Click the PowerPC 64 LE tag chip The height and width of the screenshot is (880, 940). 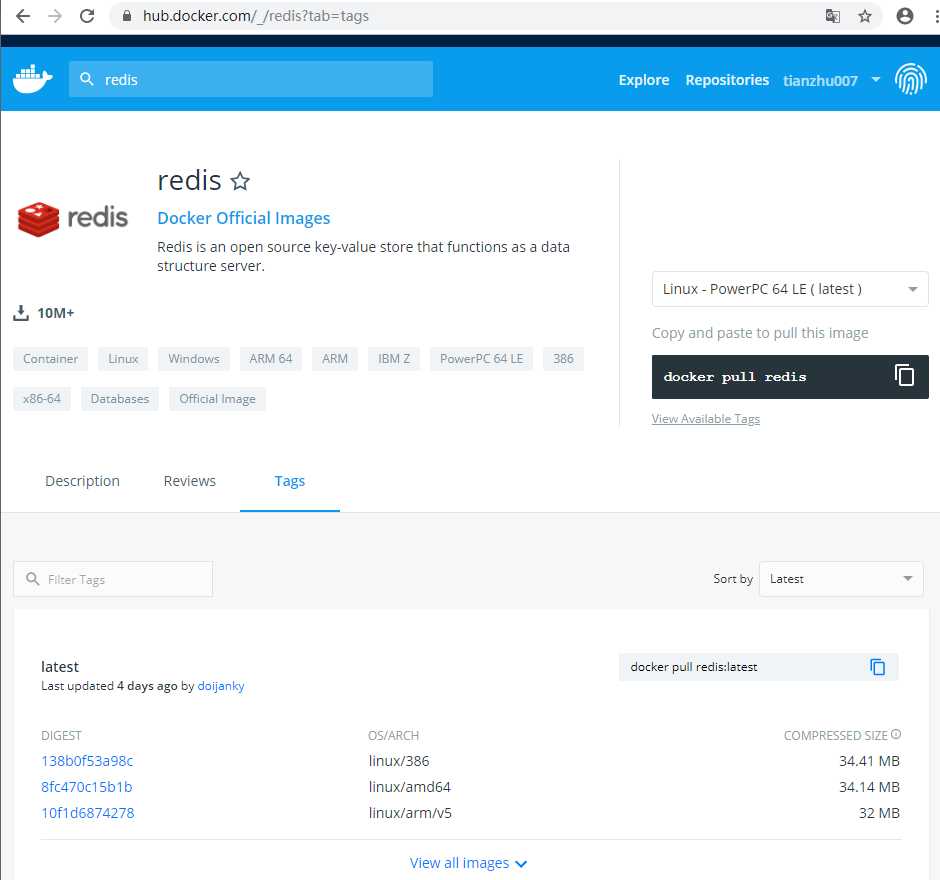coord(481,358)
